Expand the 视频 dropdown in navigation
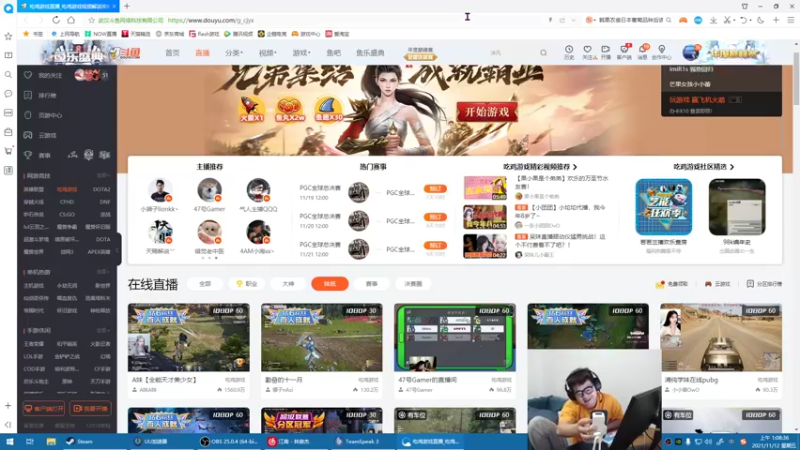Screen dimensions: 800x450 point(268,53)
